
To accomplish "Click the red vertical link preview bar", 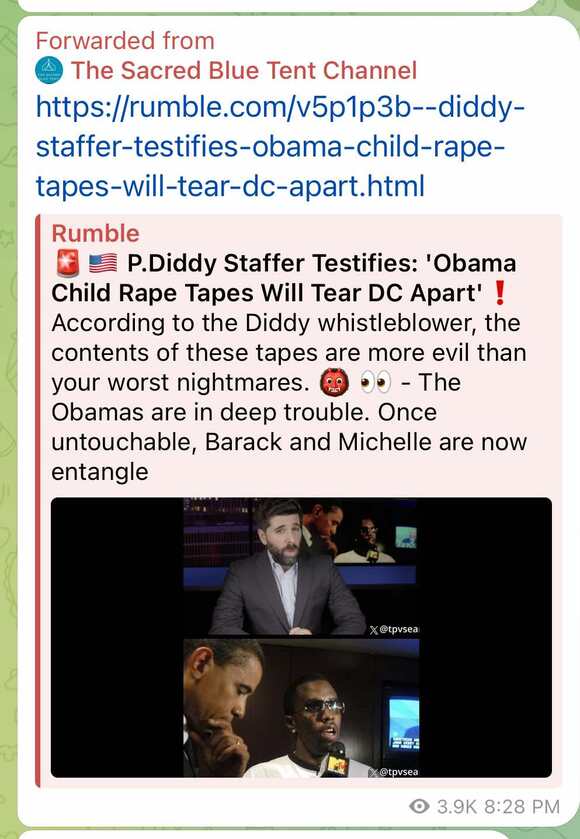I will pyautogui.click(x=37, y=501).
